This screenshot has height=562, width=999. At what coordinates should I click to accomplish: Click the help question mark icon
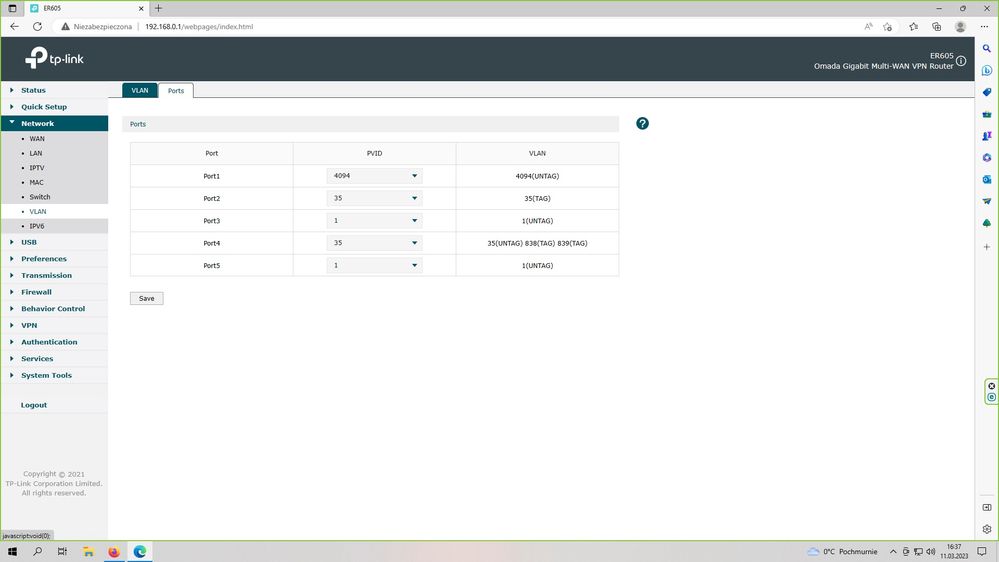pos(642,124)
